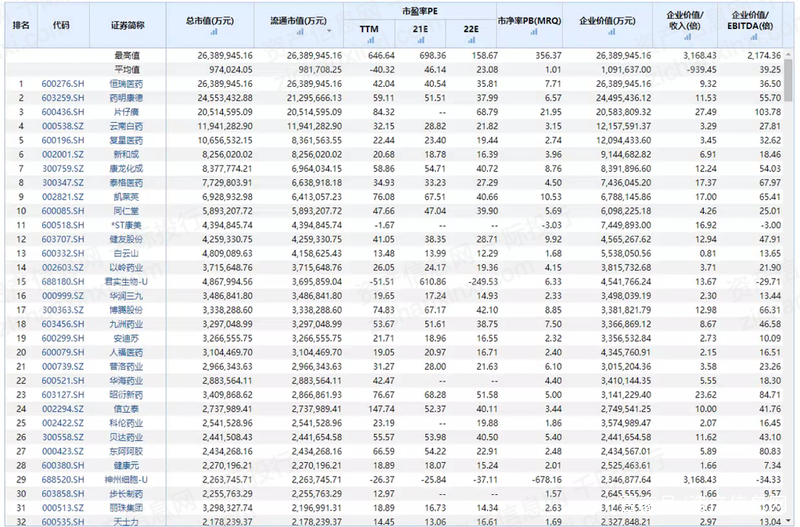Select security name 昭衍新药

[127, 395]
